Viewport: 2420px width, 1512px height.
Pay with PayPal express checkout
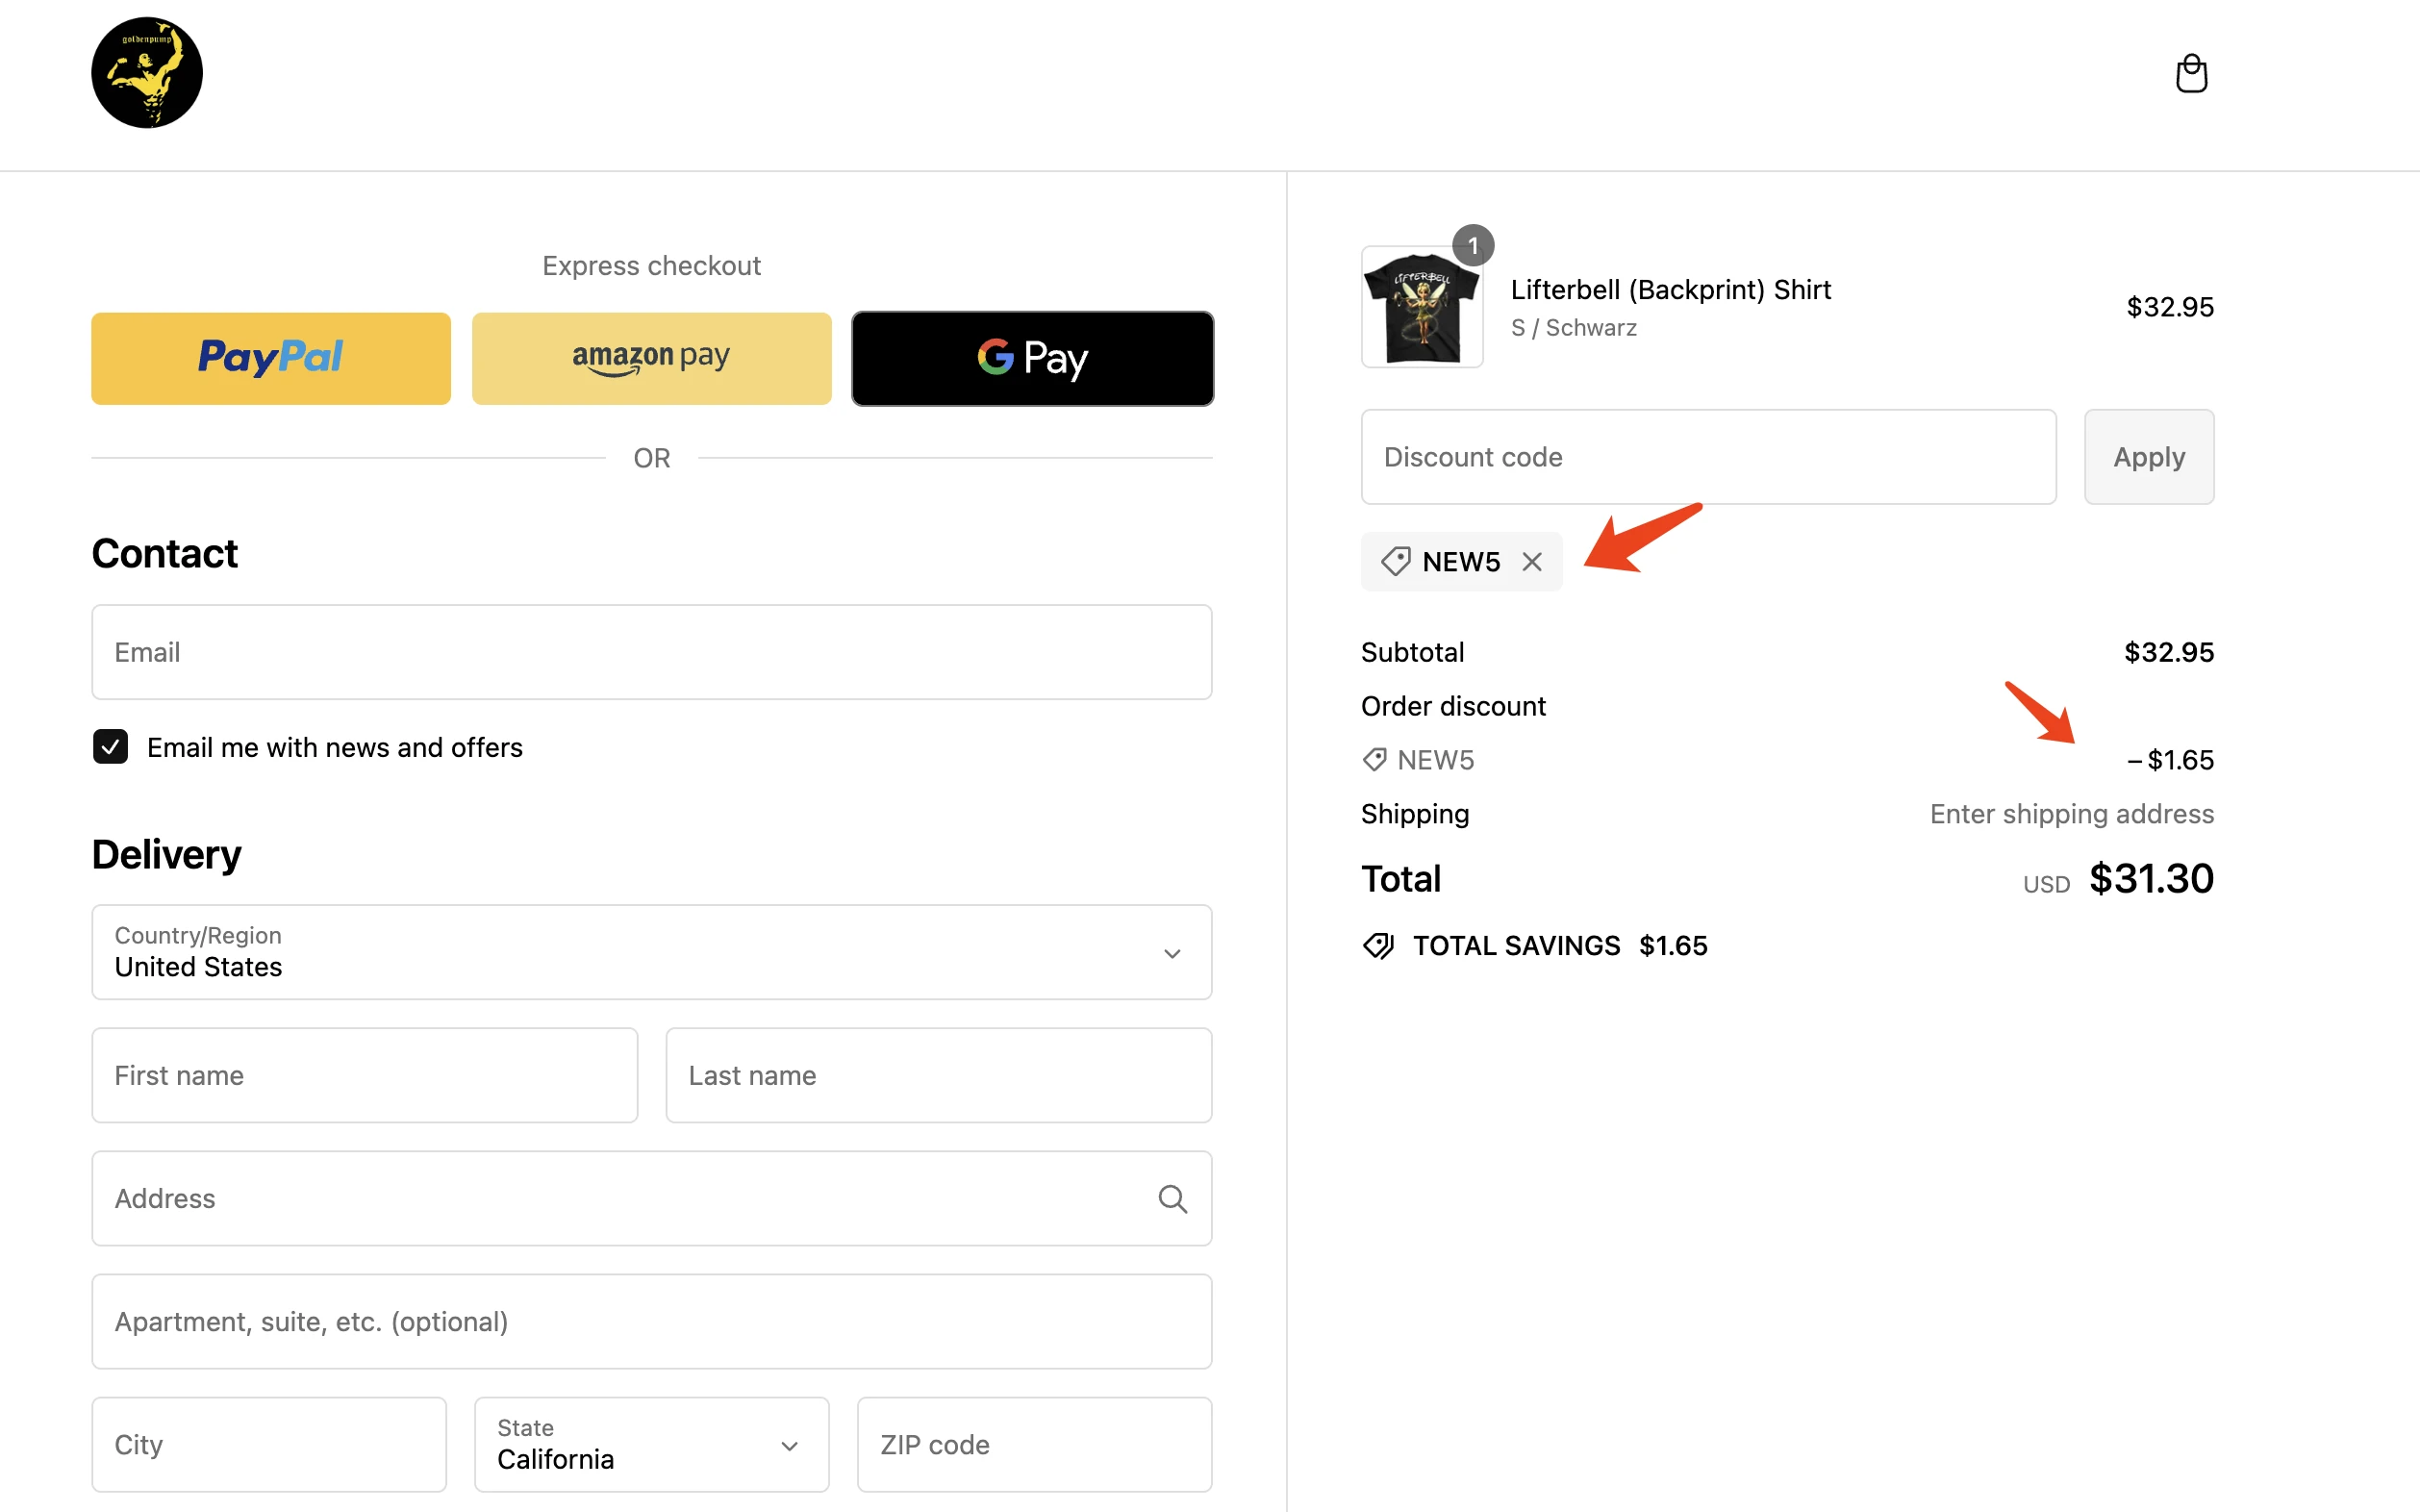coord(271,359)
